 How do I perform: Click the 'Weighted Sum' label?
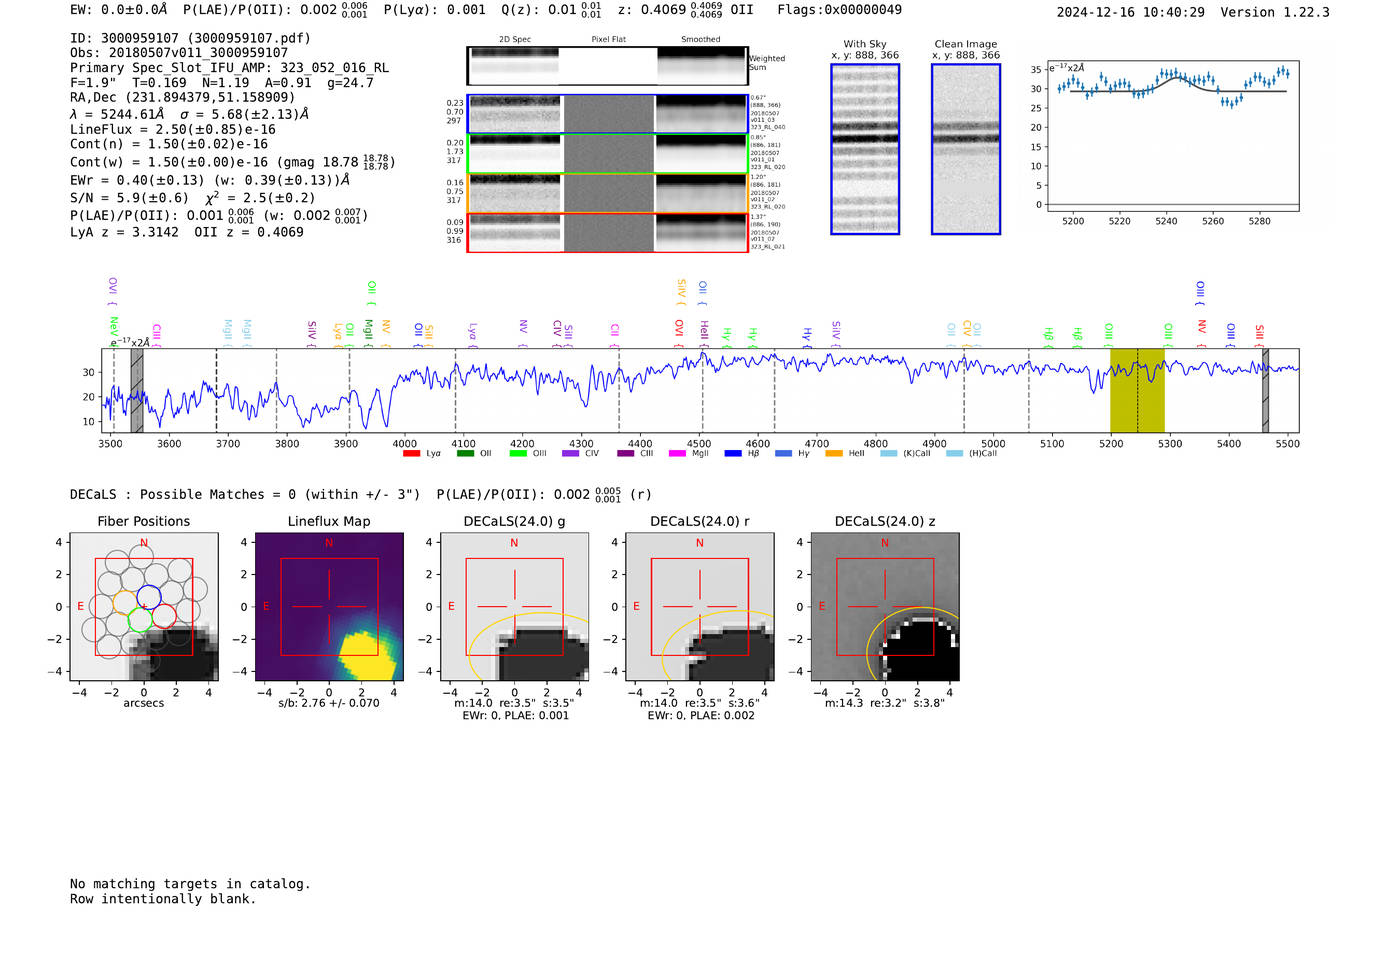coord(767,63)
